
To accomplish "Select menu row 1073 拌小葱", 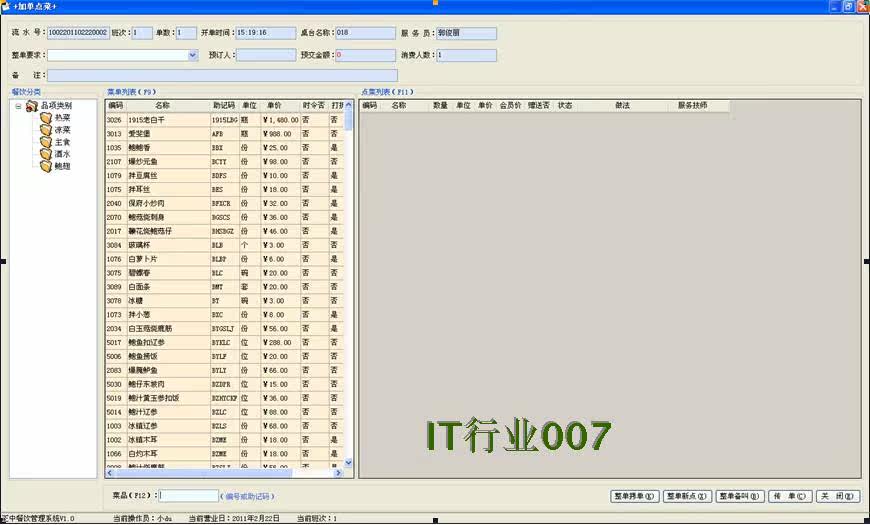I will 225,315.
